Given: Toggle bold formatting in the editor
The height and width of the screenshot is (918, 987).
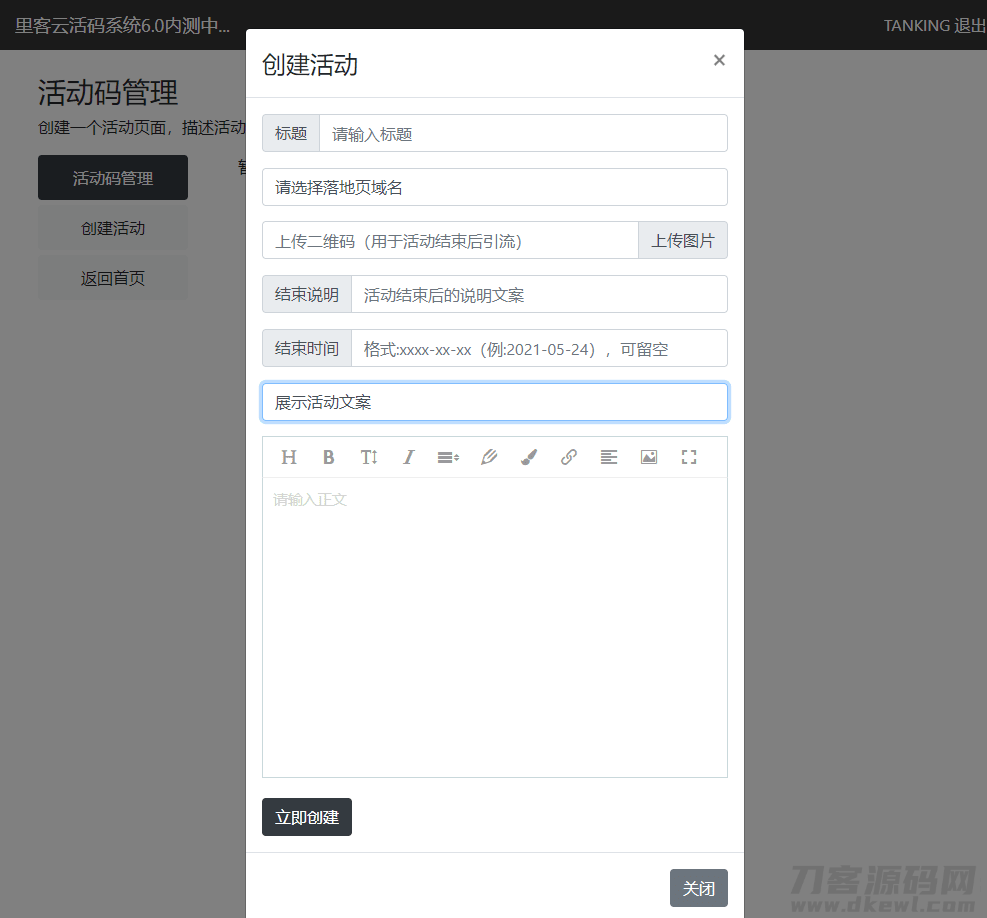Looking at the screenshot, I should point(328,457).
